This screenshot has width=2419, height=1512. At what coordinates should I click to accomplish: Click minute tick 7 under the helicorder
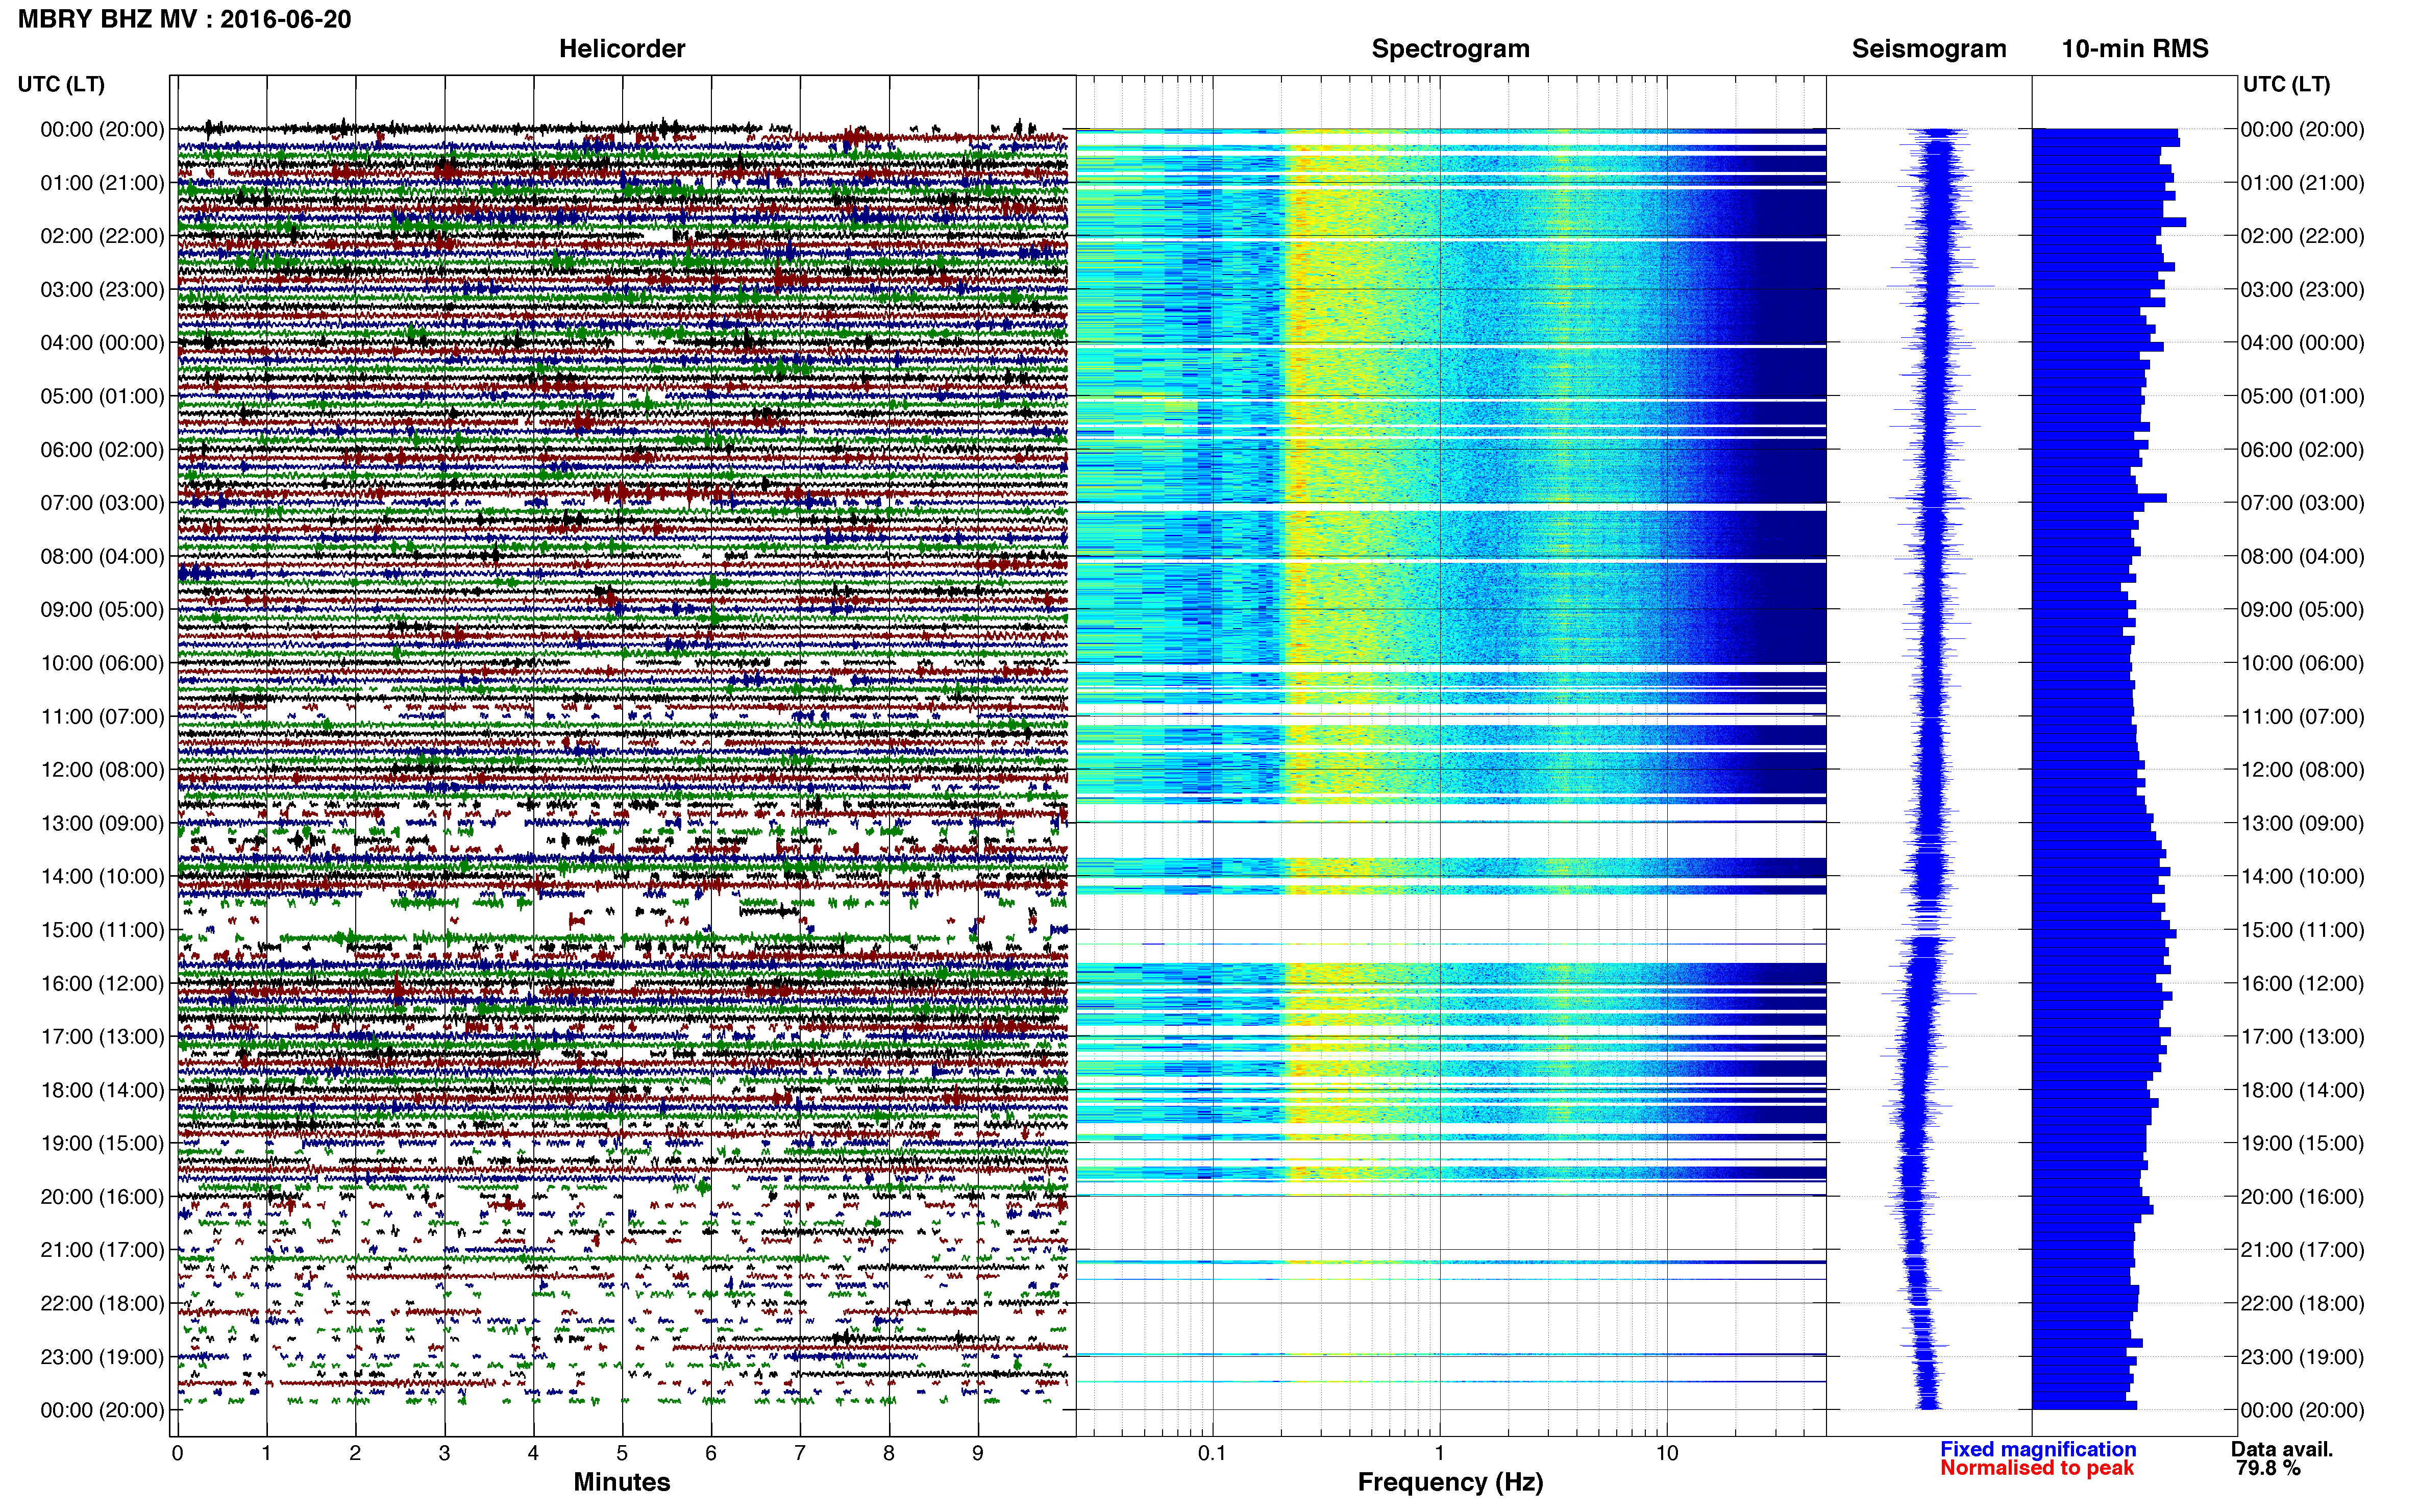coord(800,1453)
